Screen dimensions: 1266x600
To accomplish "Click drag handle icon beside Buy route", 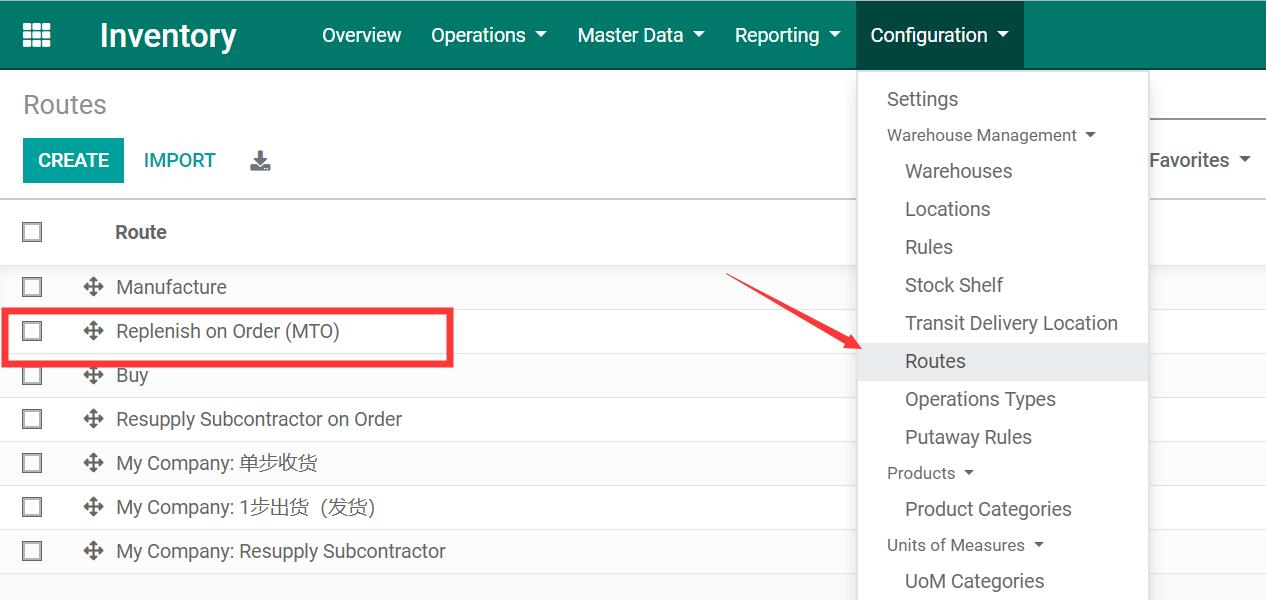I will [x=93, y=375].
